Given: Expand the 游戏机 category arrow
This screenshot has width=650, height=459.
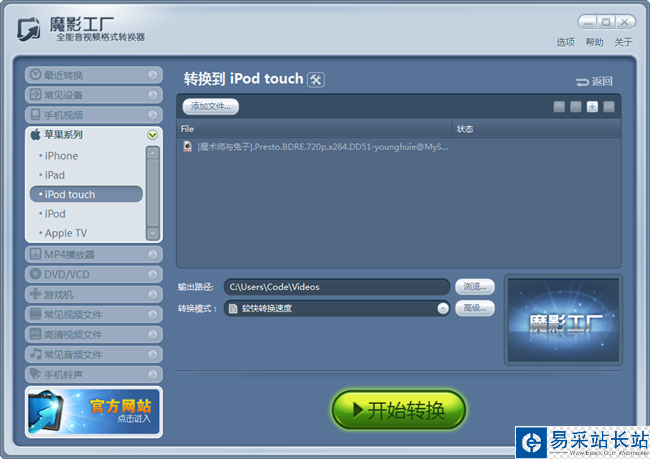Looking at the screenshot, I should pos(153,294).
